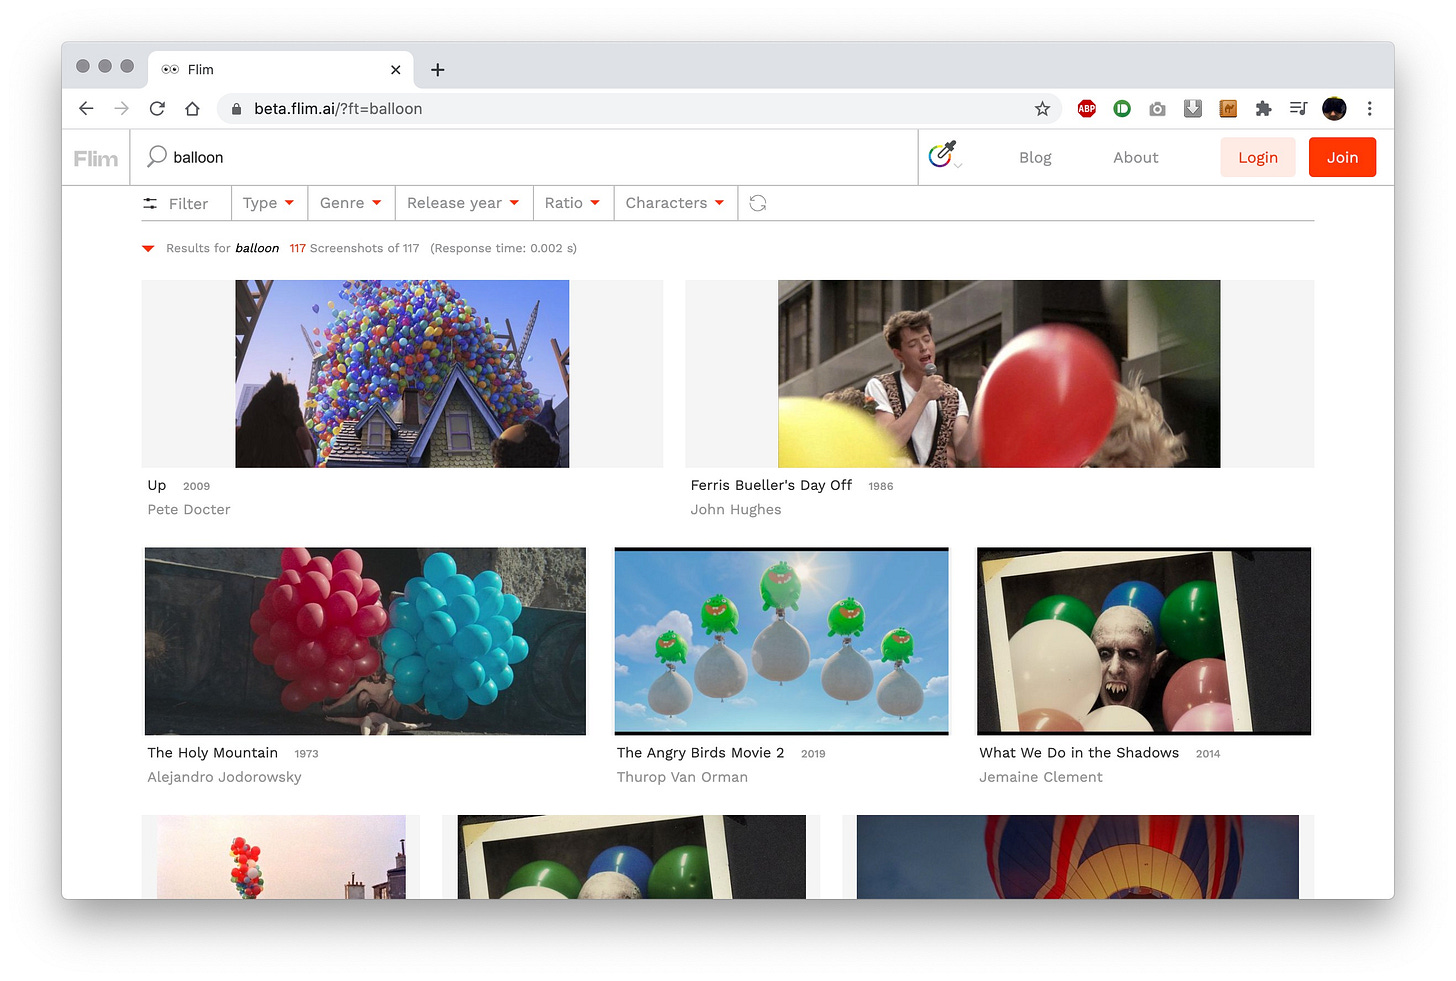This screenshot has height=981, width=1456.
Task: Open the download extension icon
Action: (1193, 109)
